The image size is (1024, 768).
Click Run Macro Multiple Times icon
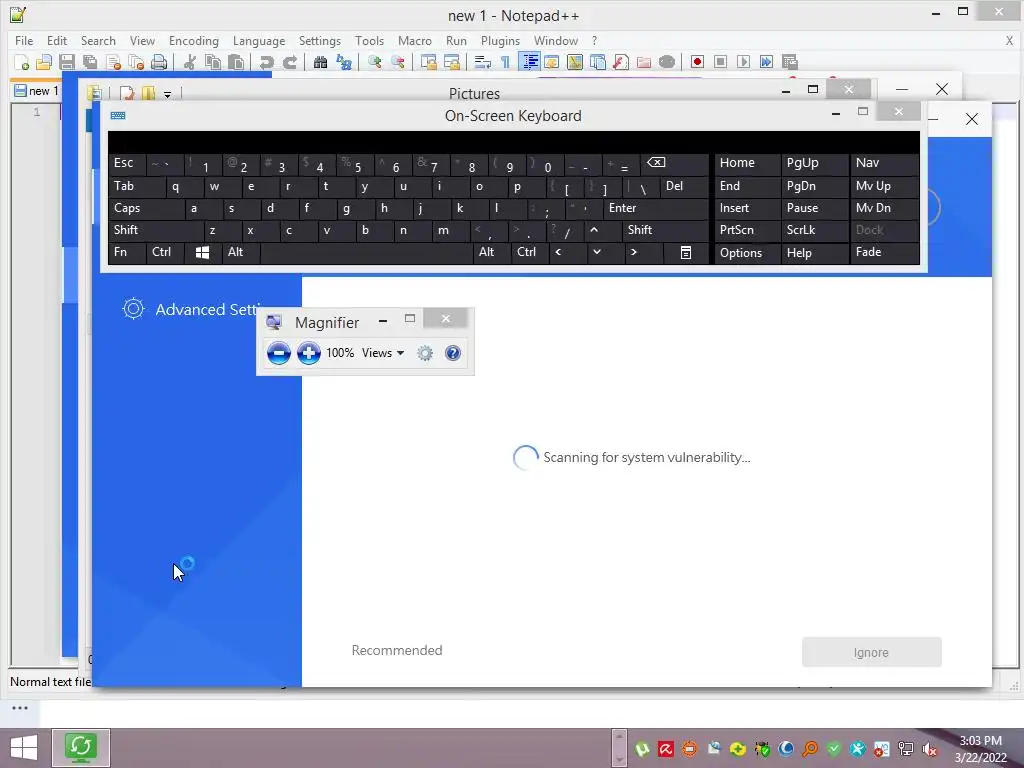(x=766, y=62)
